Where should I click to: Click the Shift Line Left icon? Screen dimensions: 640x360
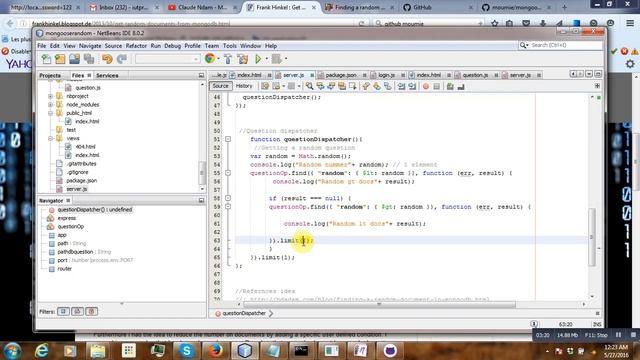pyautogui.click(x=402, y=86)
